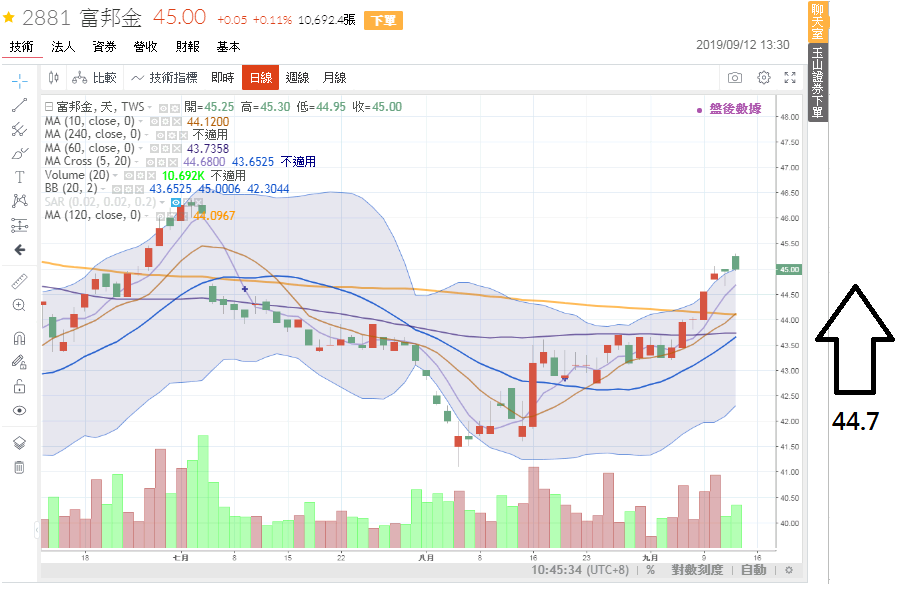Expand the Volume (20) dropdown arrow
The image size is (900, 595).
coord(115,176)
